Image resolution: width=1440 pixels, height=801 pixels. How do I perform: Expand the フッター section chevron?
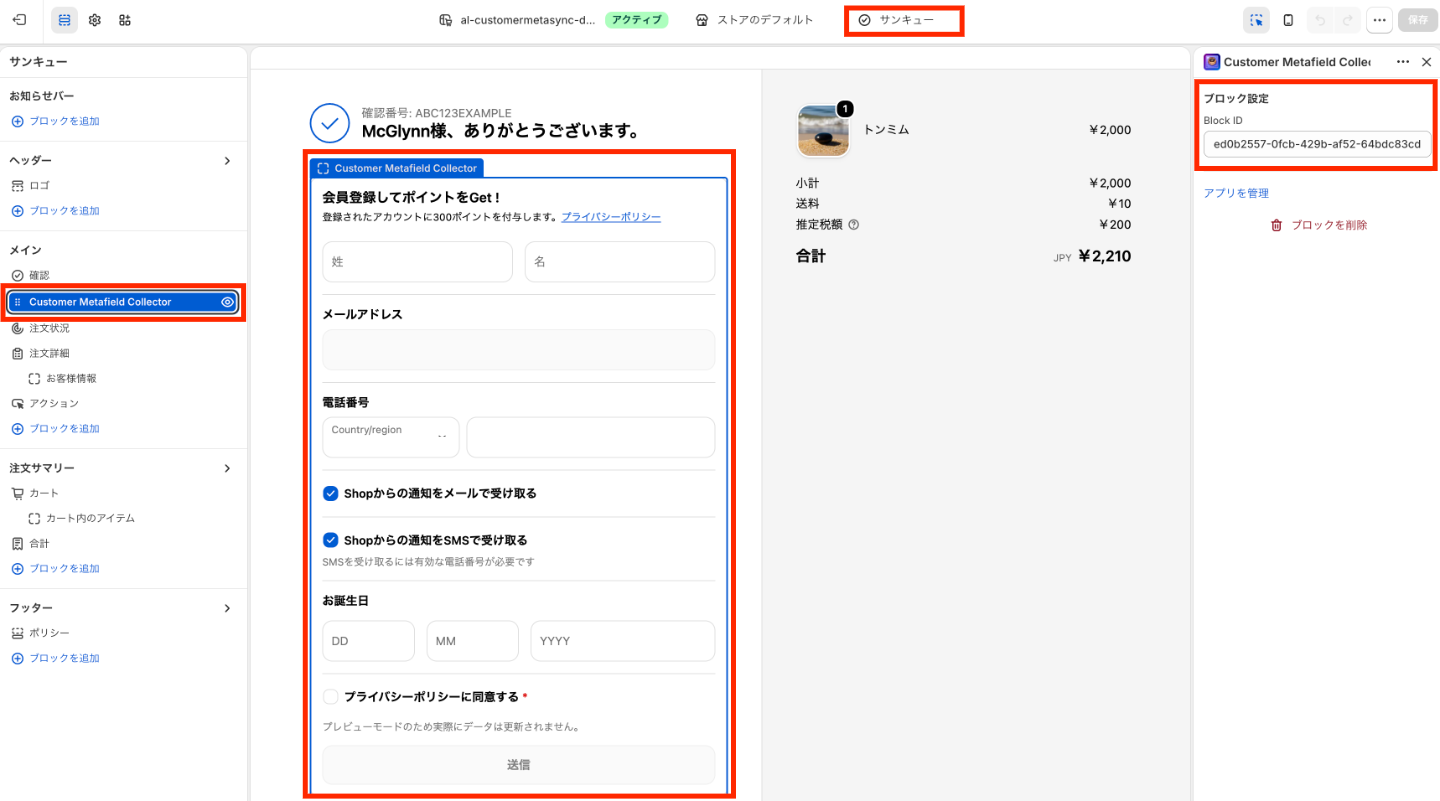[x=227, y=608]
